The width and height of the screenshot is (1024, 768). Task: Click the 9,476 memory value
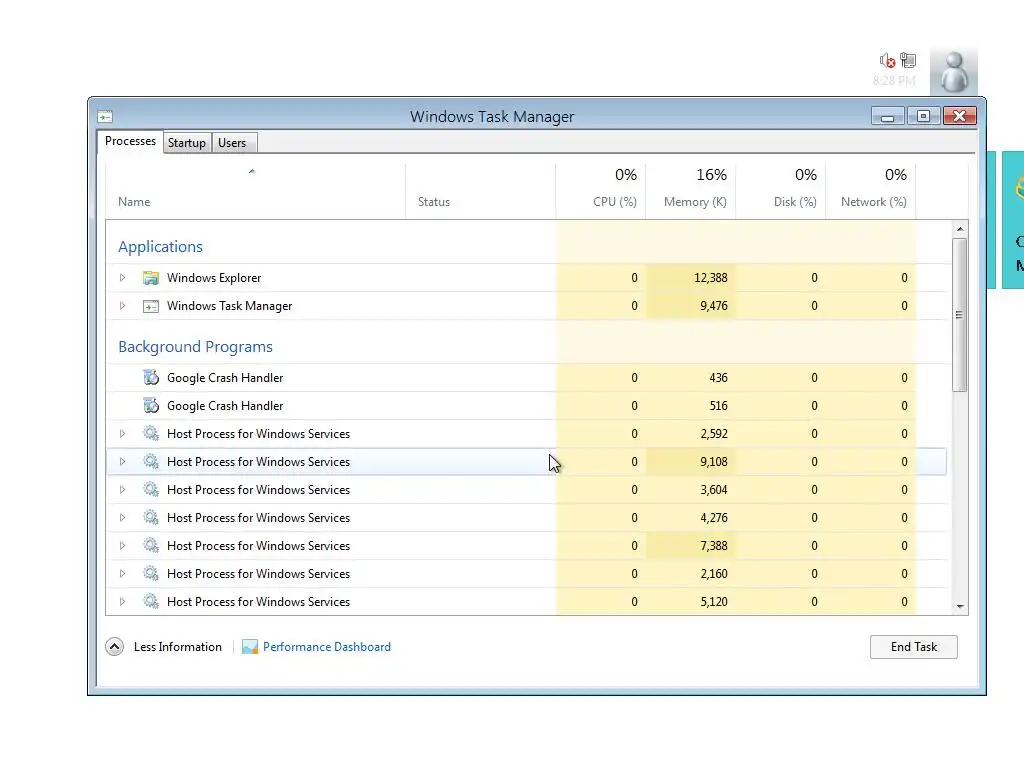[x=714, y=306]
